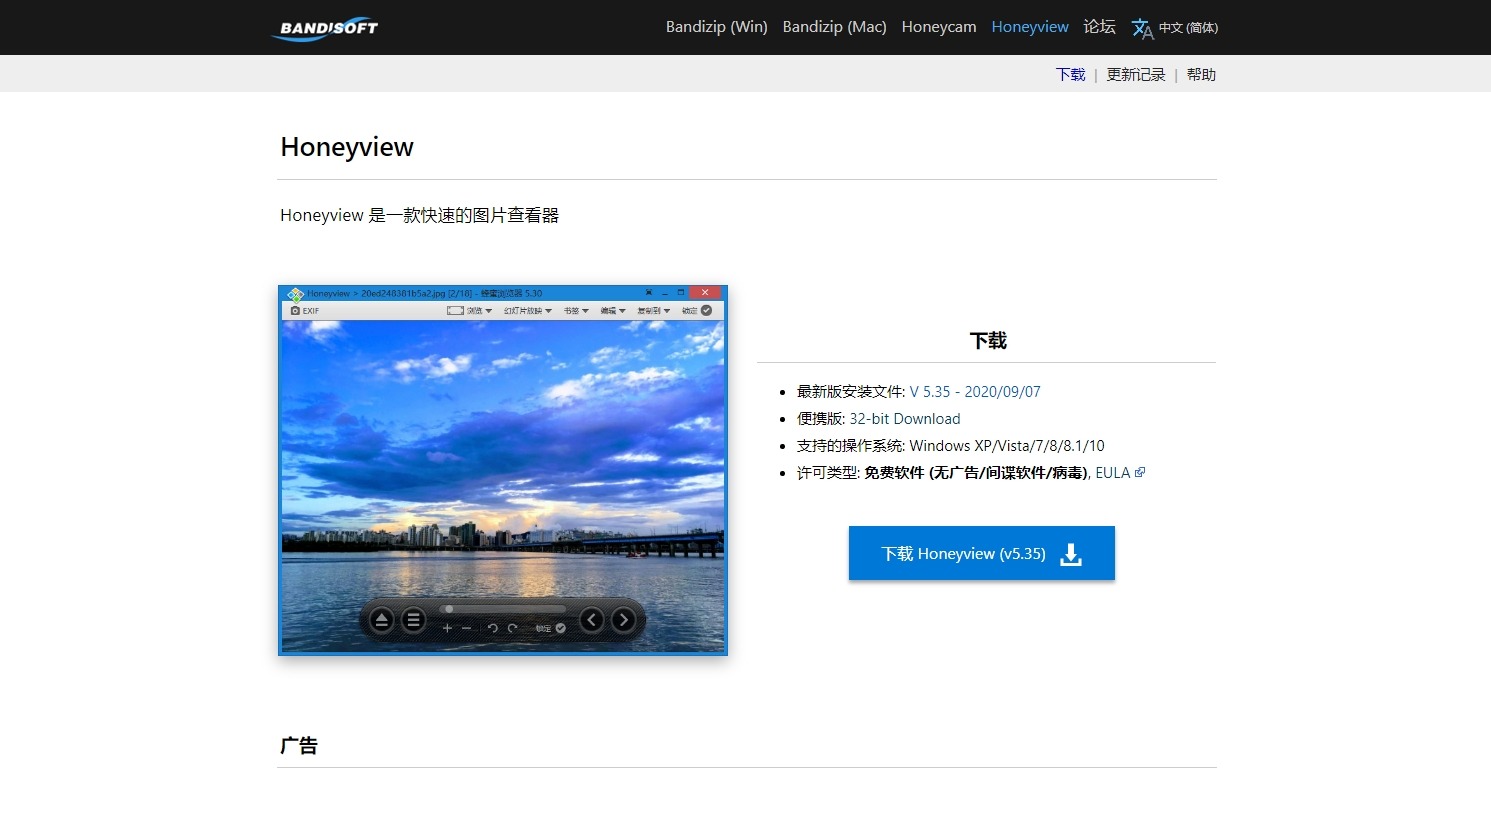Screen dimensions: 1491x830
Task: Open the hamburger menu icon in viewer controls
Action: click(413, 621)
